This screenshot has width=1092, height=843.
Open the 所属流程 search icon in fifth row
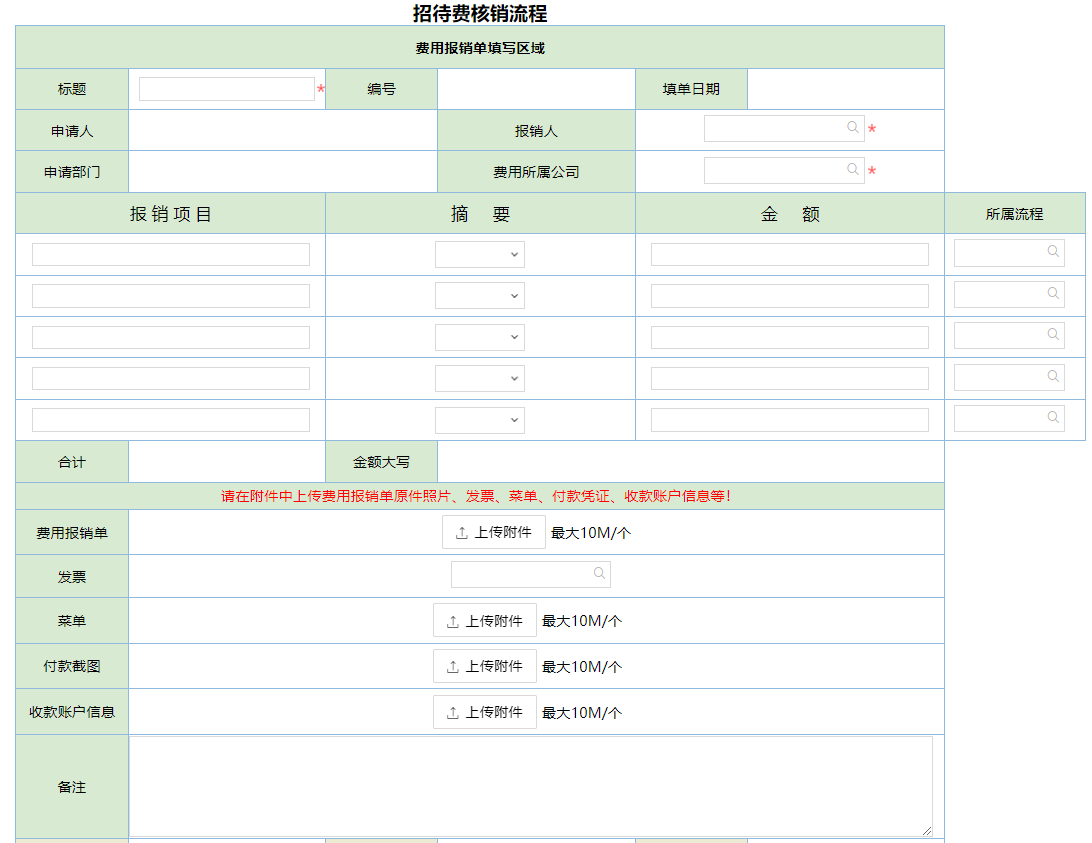(x=1053, y=417)
